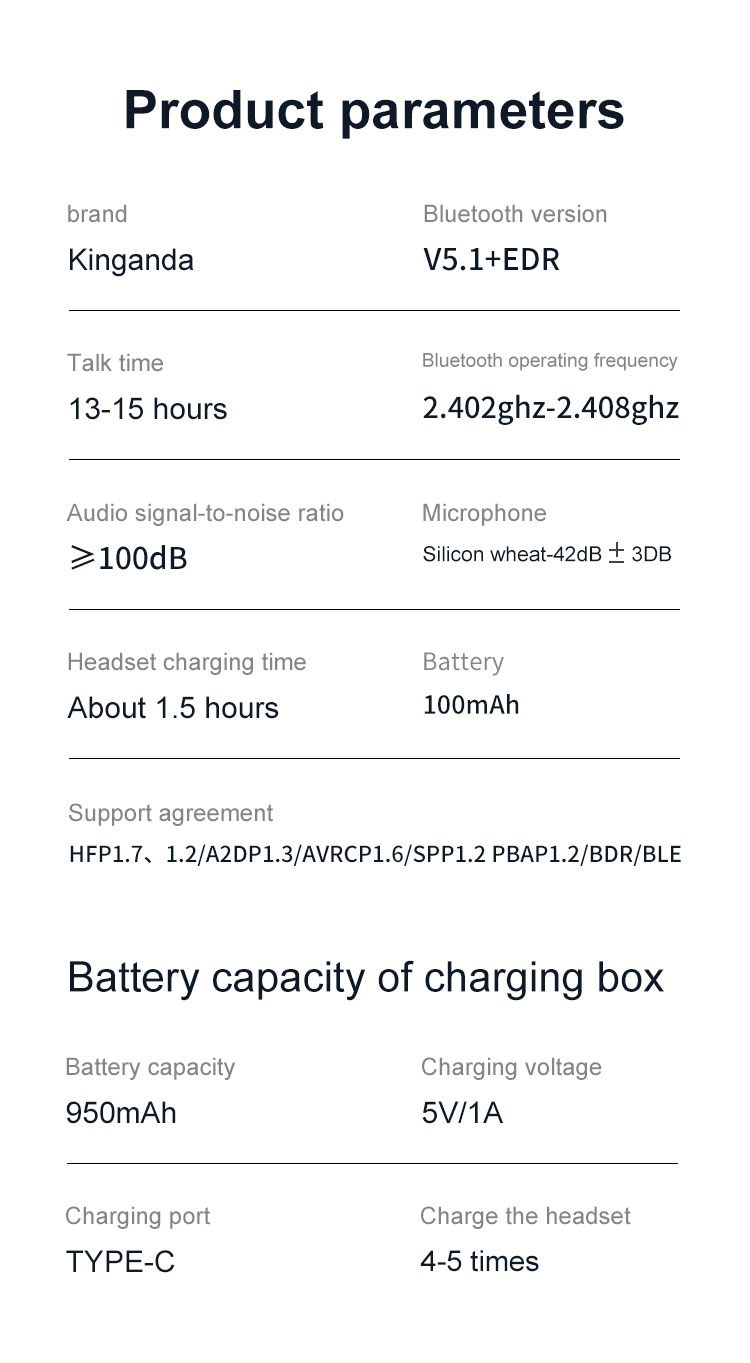Select the About 1.5 hours text
This screenshot has width=750, height=1363.
pos(173,708)
